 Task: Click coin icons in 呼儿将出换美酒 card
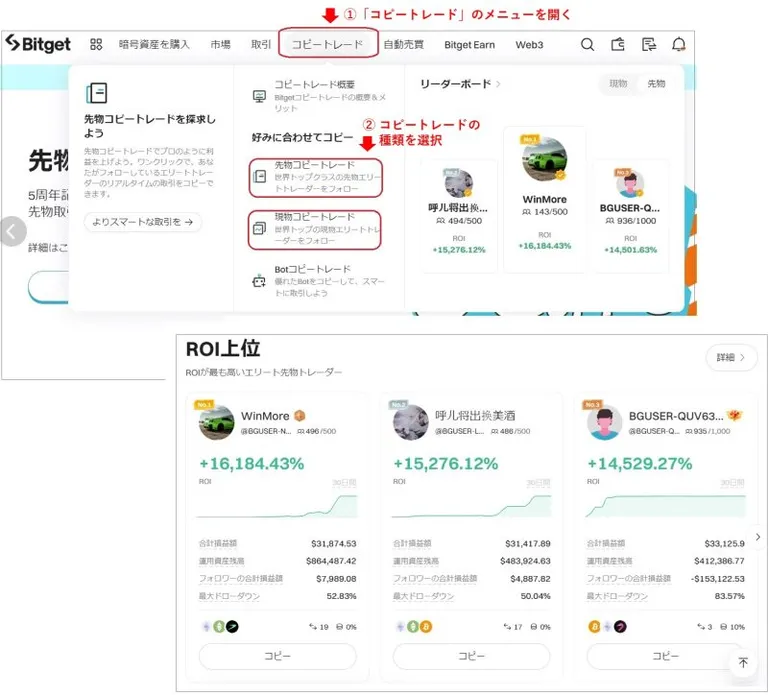pos(414,626)
